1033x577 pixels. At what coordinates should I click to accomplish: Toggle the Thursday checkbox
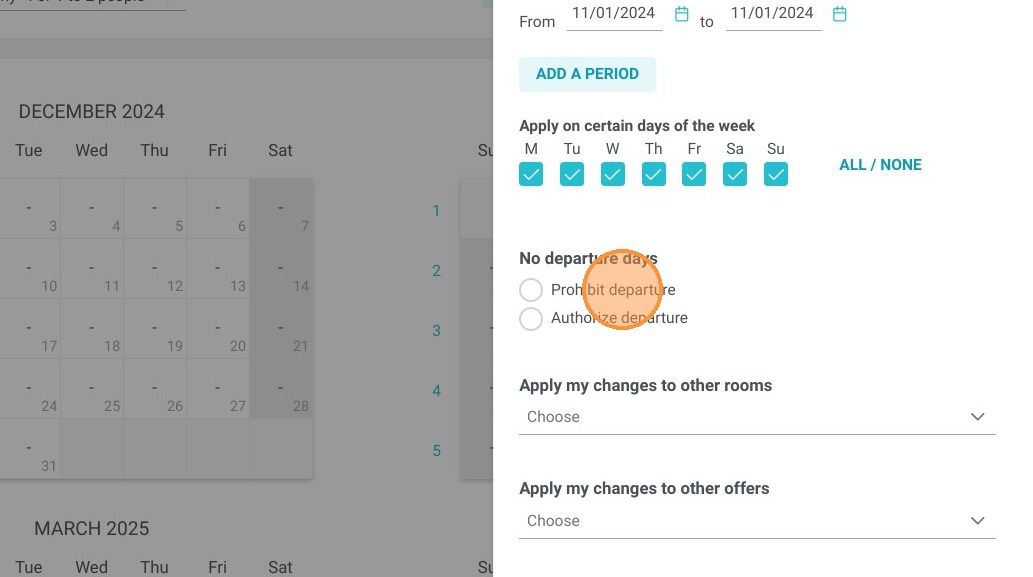pyautogui.click(x=654, y=175)
